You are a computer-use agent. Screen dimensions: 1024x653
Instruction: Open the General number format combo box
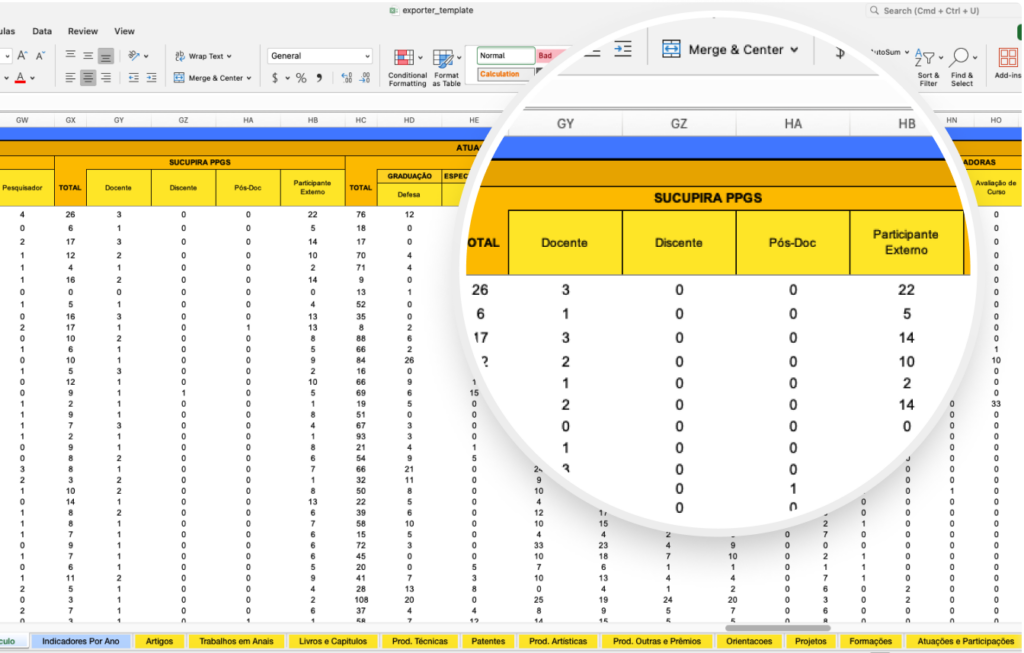click(x=319, y=56)
